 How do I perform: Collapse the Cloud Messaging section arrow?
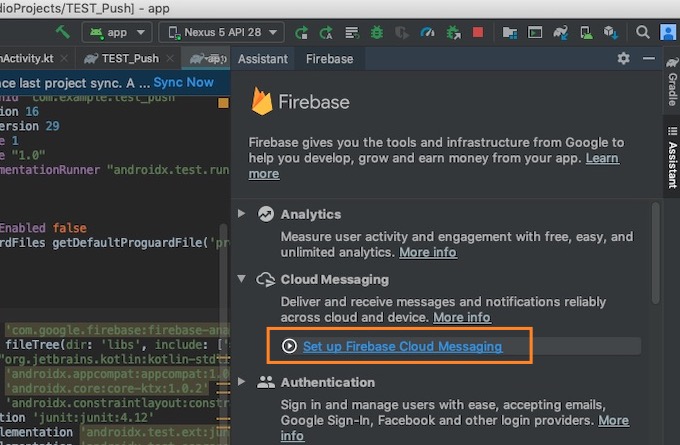click(242, 278)
